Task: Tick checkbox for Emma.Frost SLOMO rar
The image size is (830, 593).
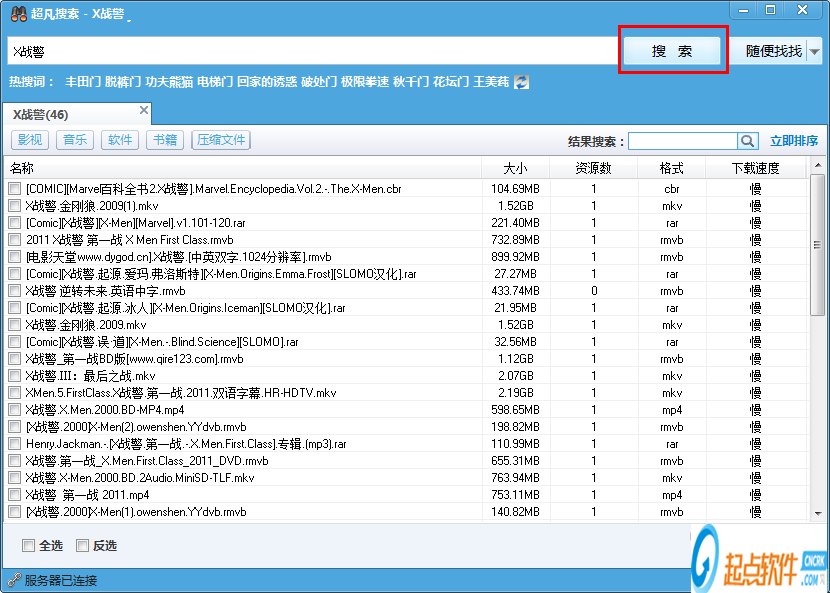Action: coord(15,274)
